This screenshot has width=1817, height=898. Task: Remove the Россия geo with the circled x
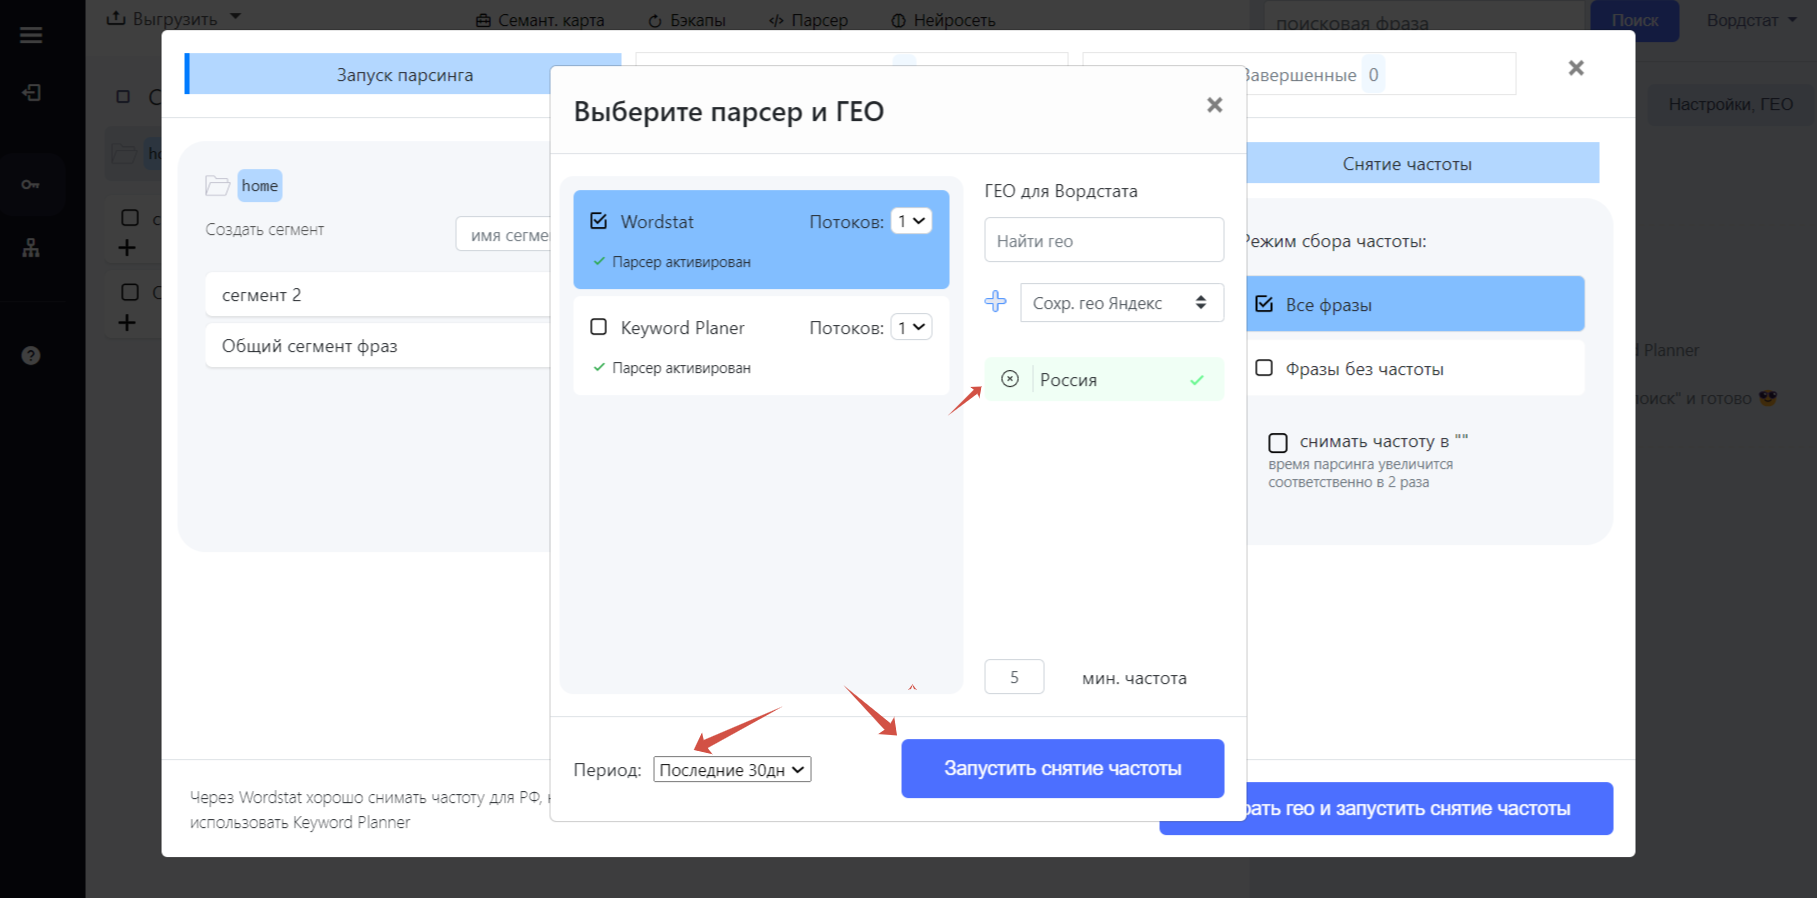point(1010,379)
